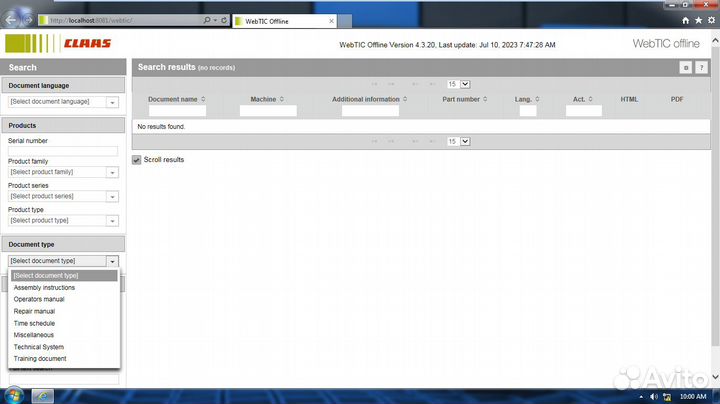Click the settings icon in Search results header
The width and height of the screenshot is (720, 404).
(x=686, y=67)
